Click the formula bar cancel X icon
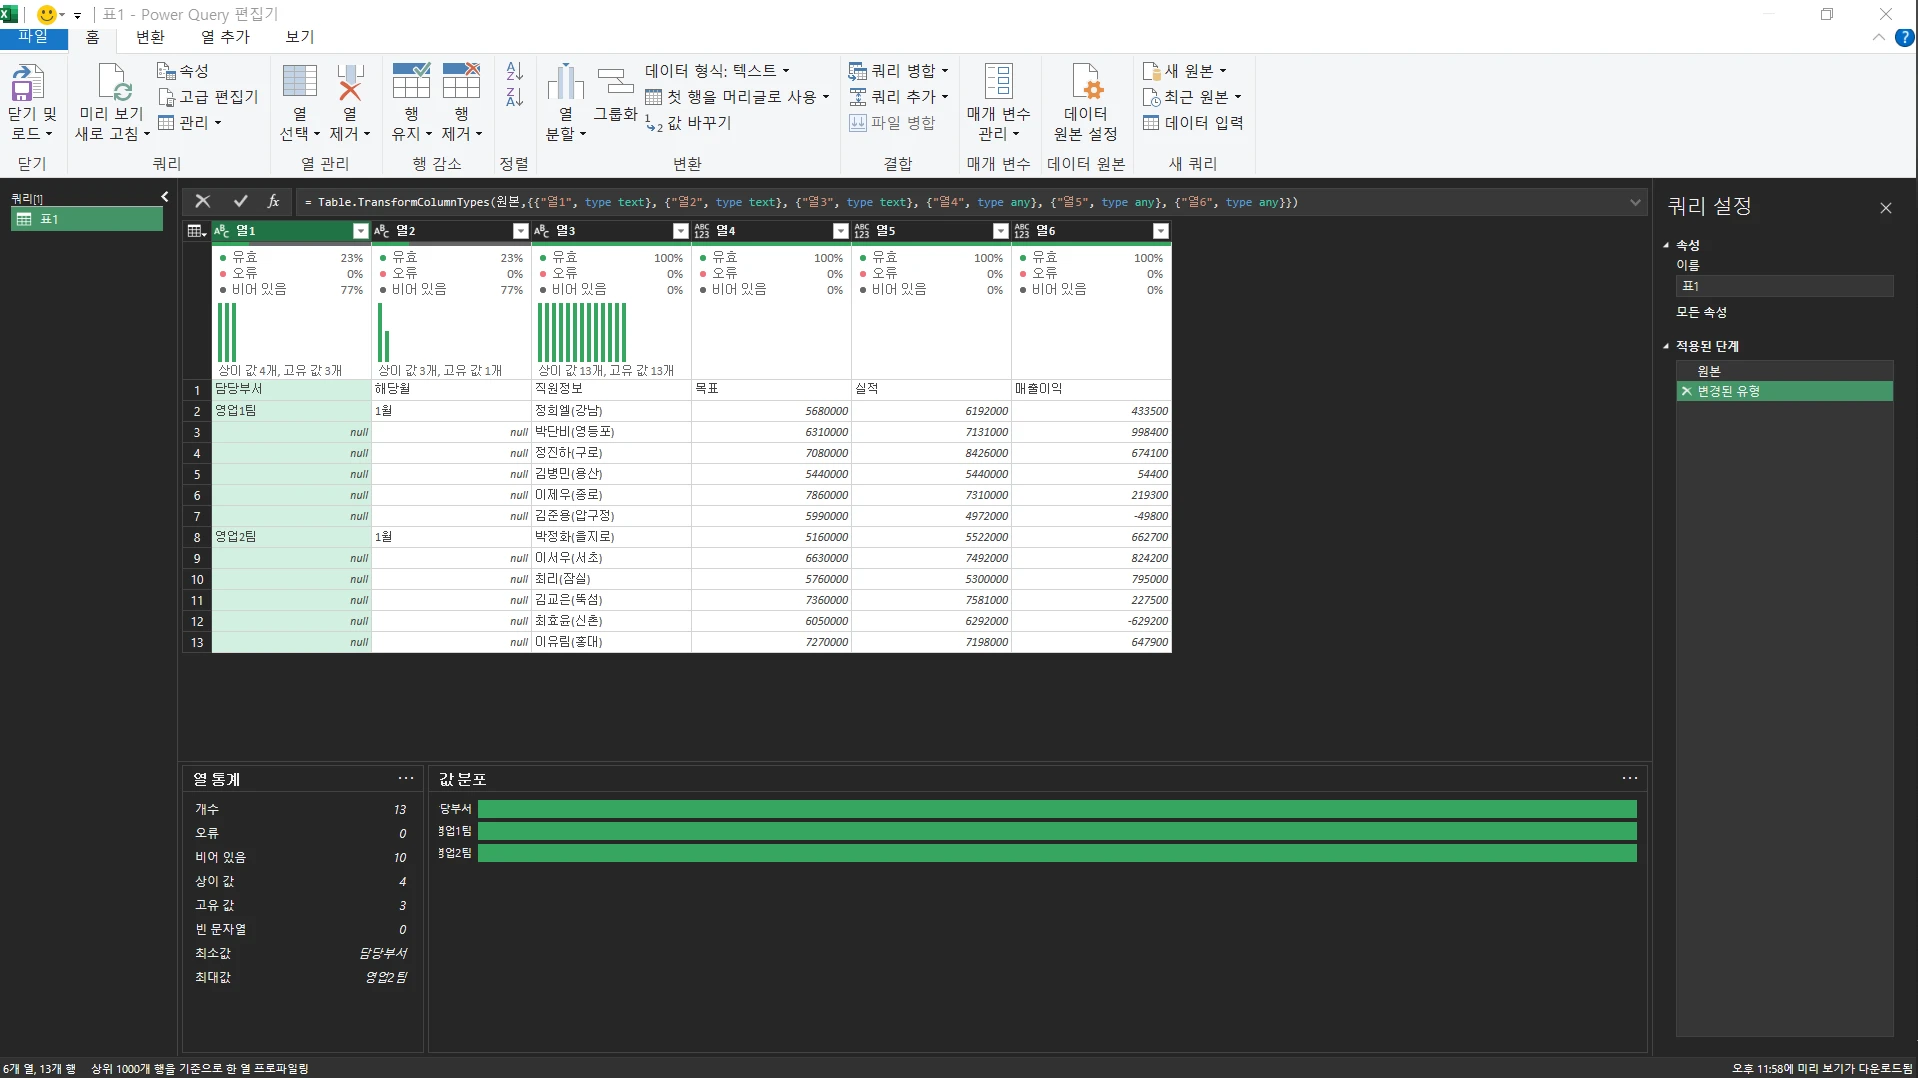 [x=203, y=201]
